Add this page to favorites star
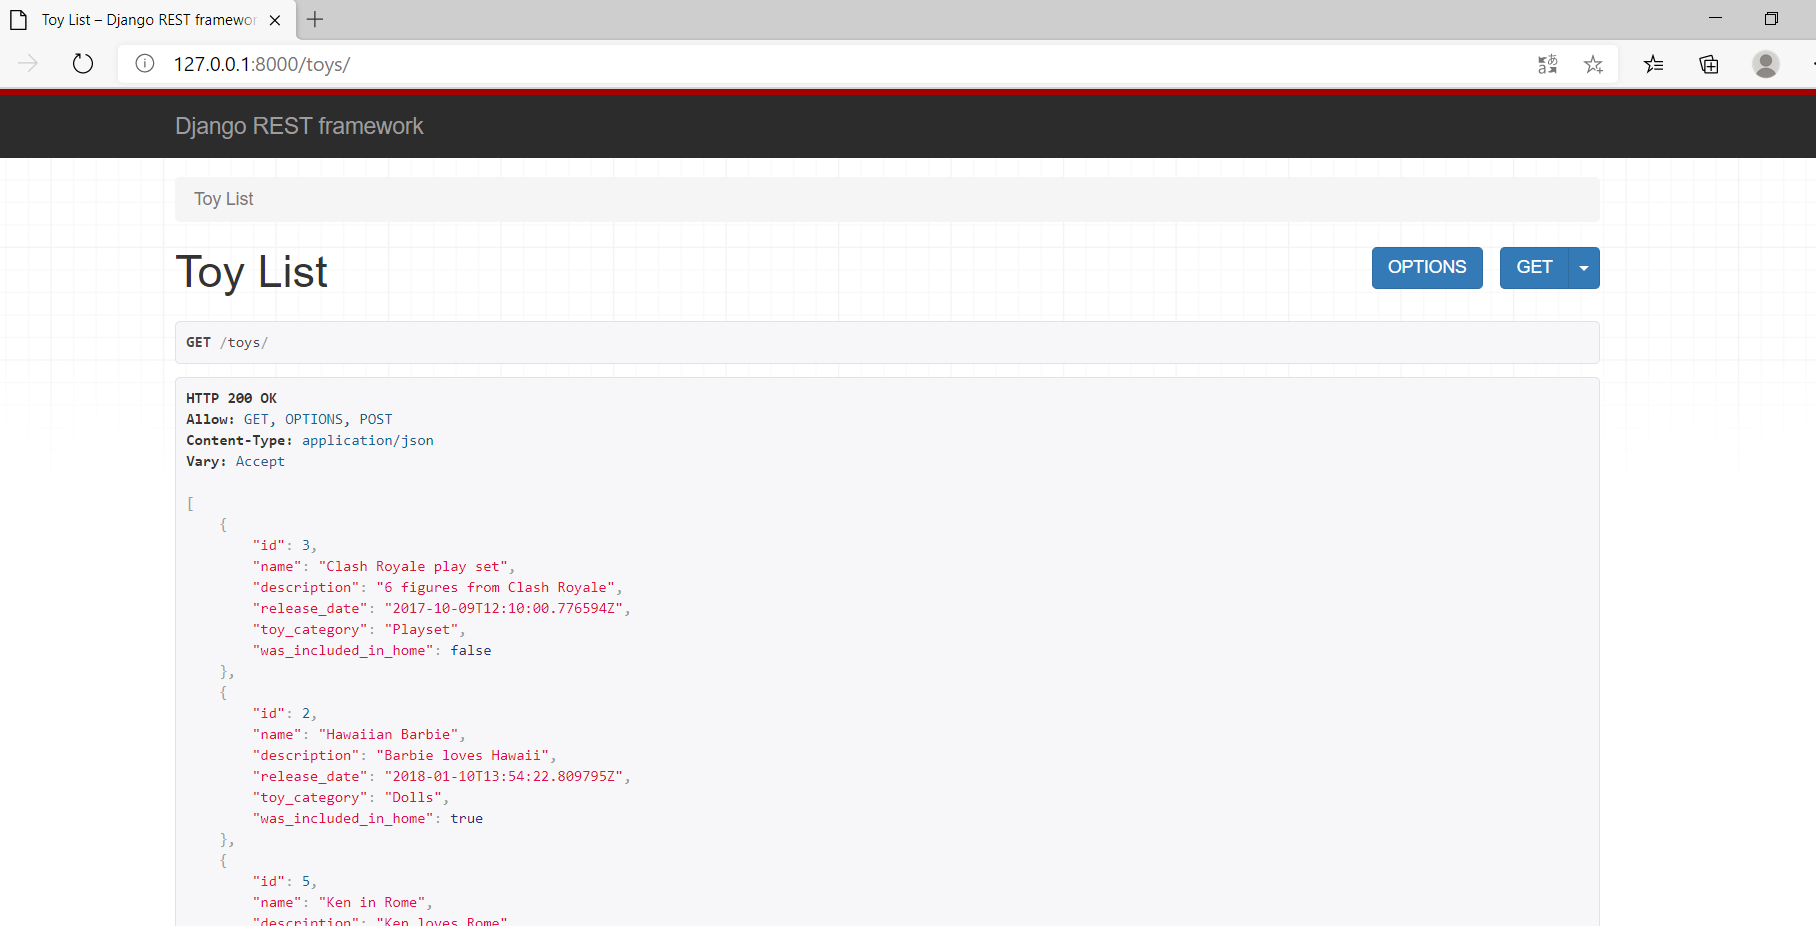The width and height of the screenshot is (1816, 926). pyautogui.click(x=1594, y=64)
